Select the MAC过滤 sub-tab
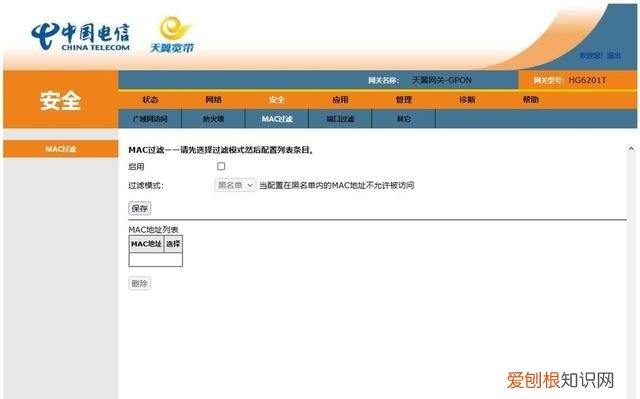 tap(277, 119)
